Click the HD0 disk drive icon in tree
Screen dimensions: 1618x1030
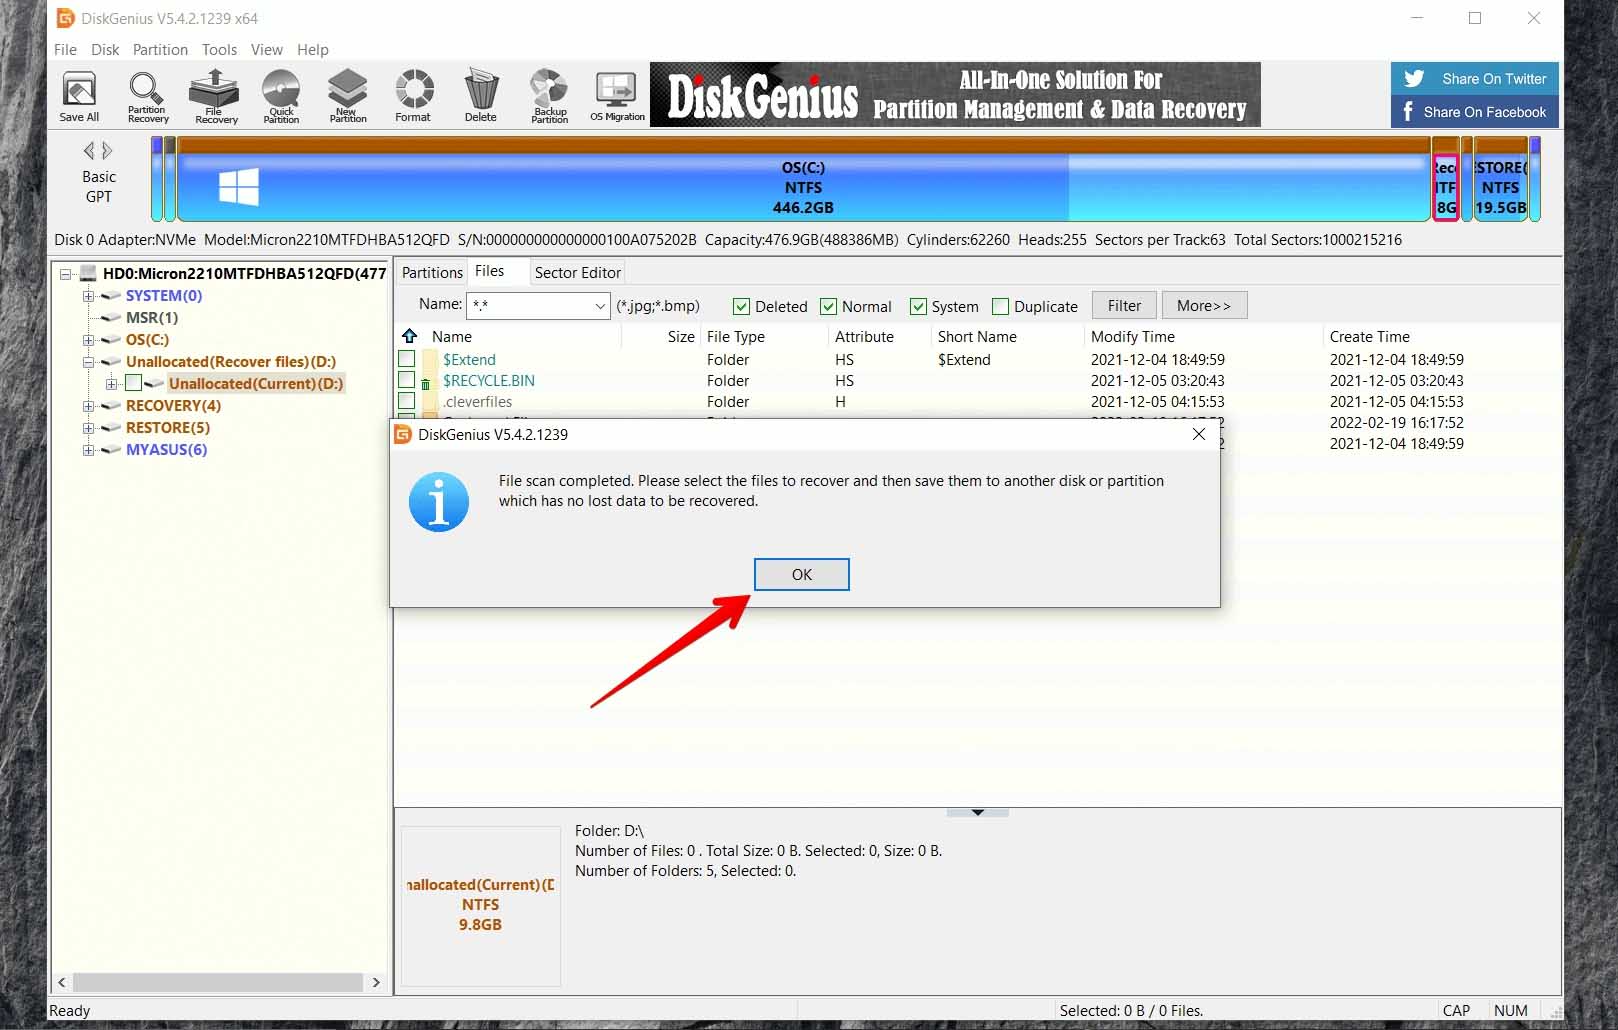88,273
